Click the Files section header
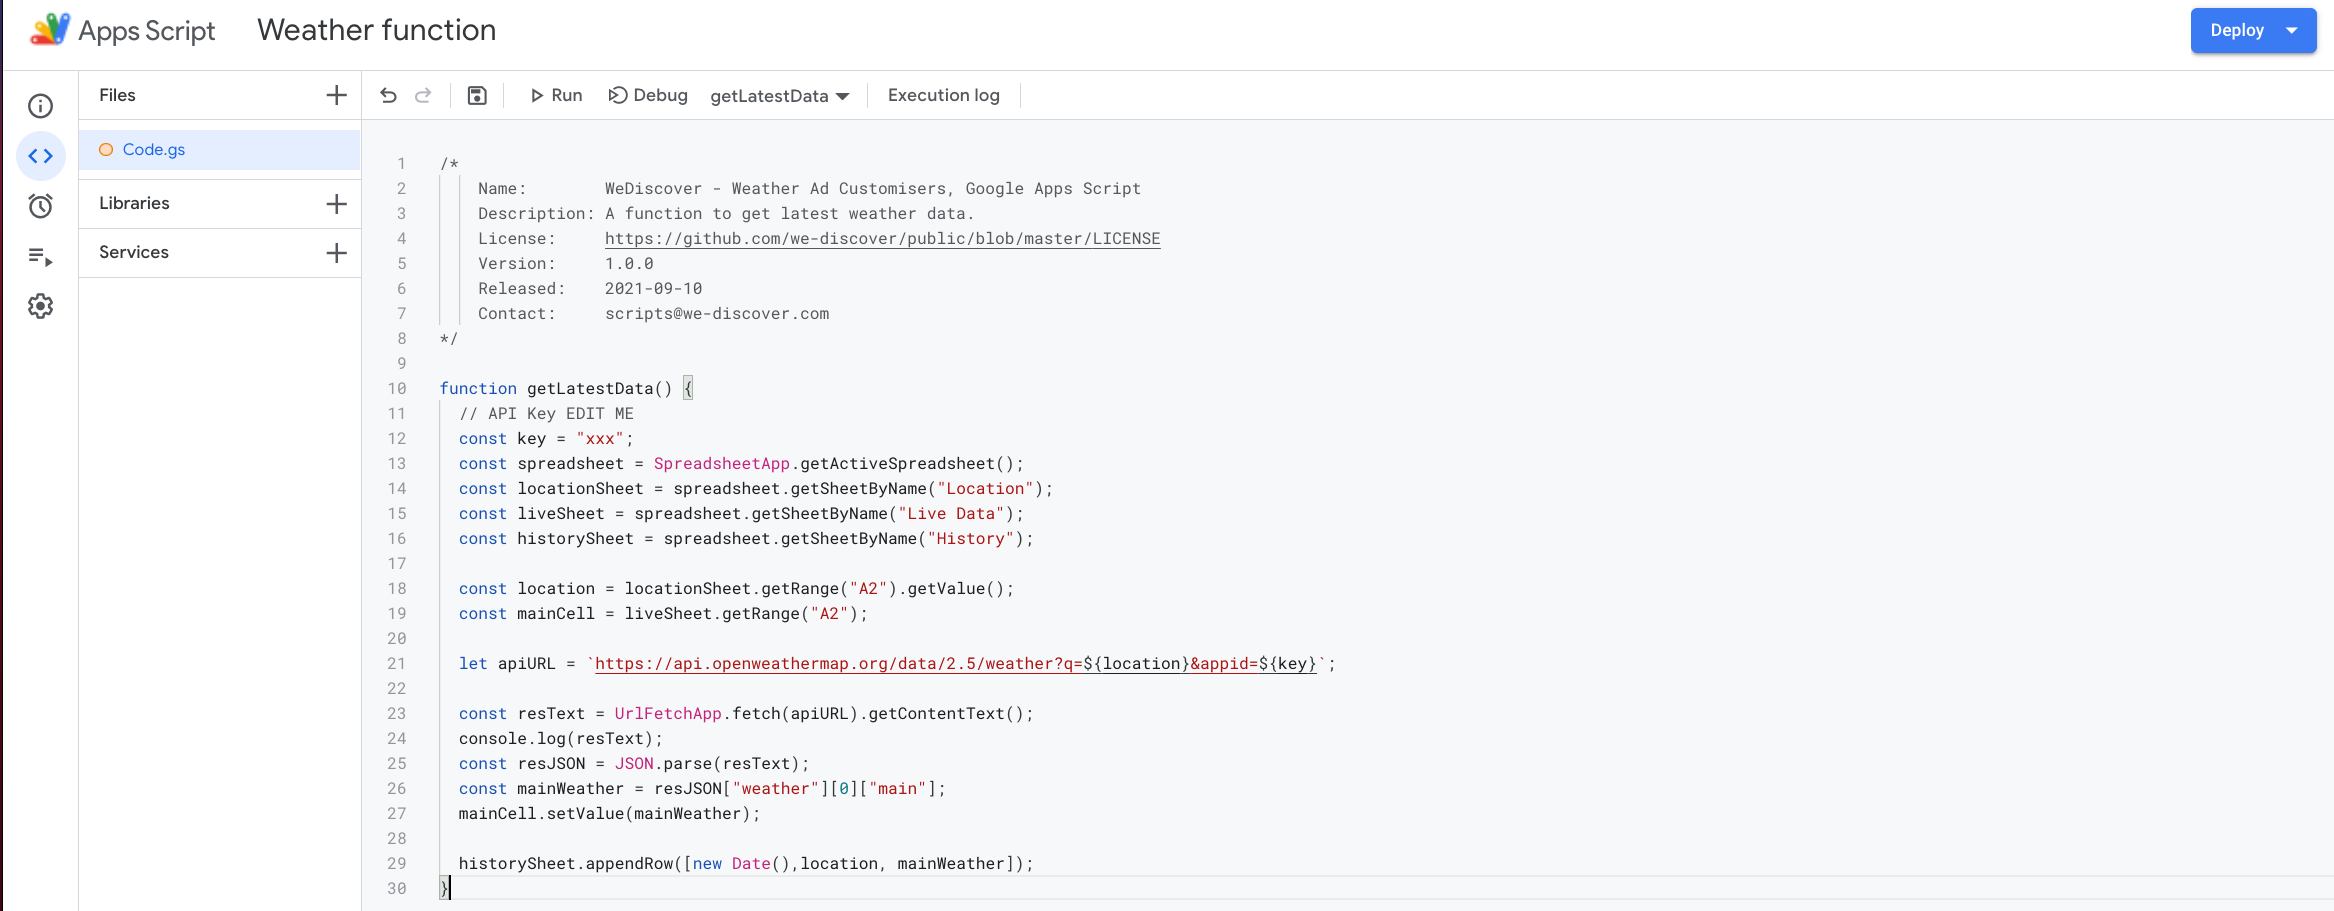 tap(117, 95)
